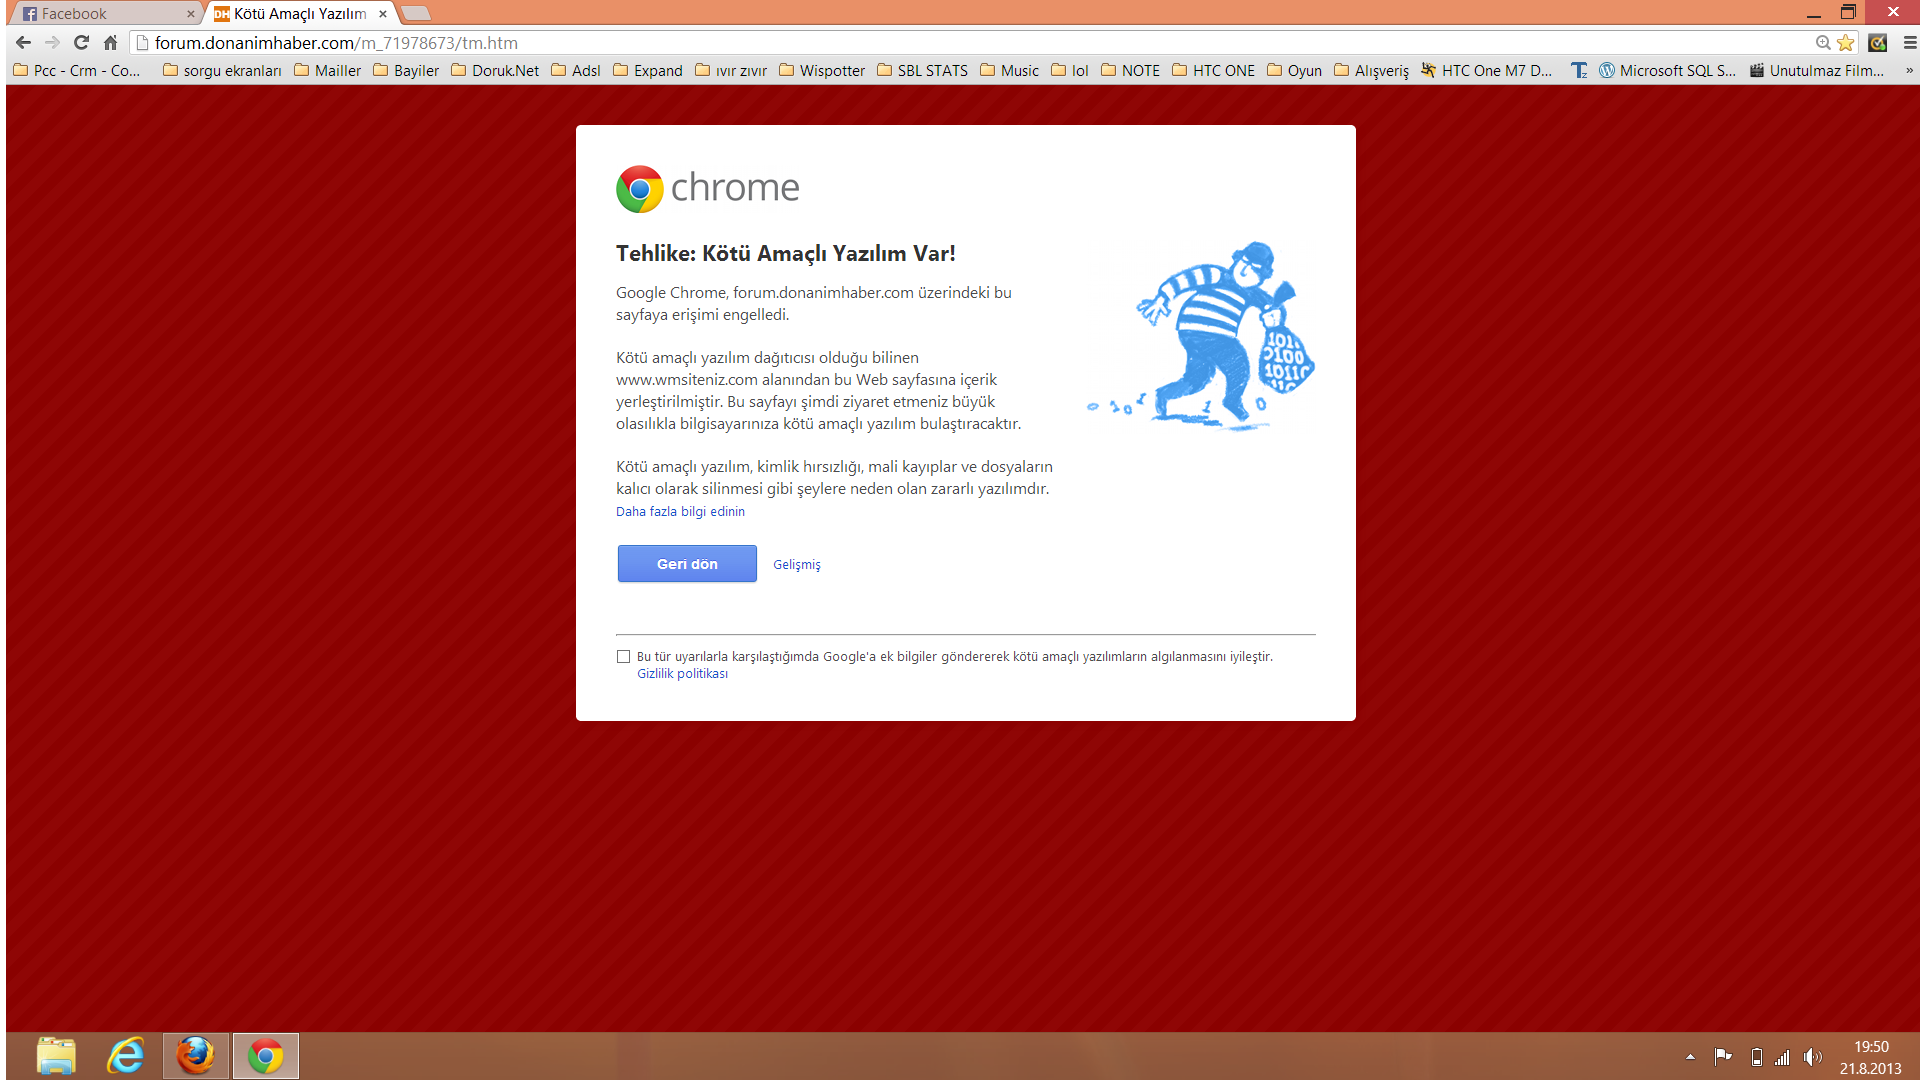Open the Expand bookmark folder
The width and height of the screenshot is (1920, 1080).
tap(648, 71)
